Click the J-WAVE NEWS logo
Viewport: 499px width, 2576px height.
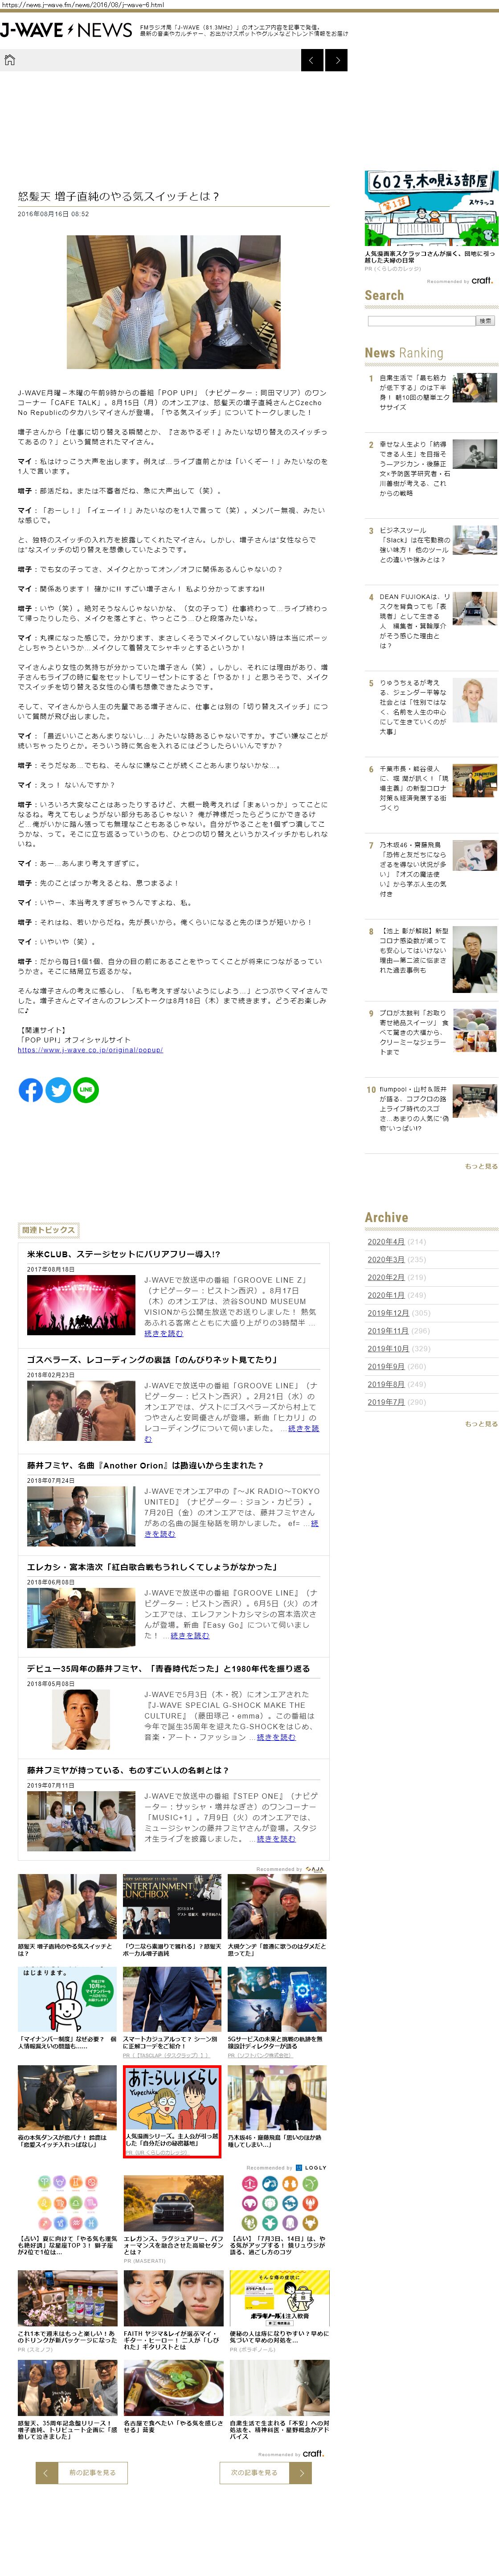(x=66, y=30)
